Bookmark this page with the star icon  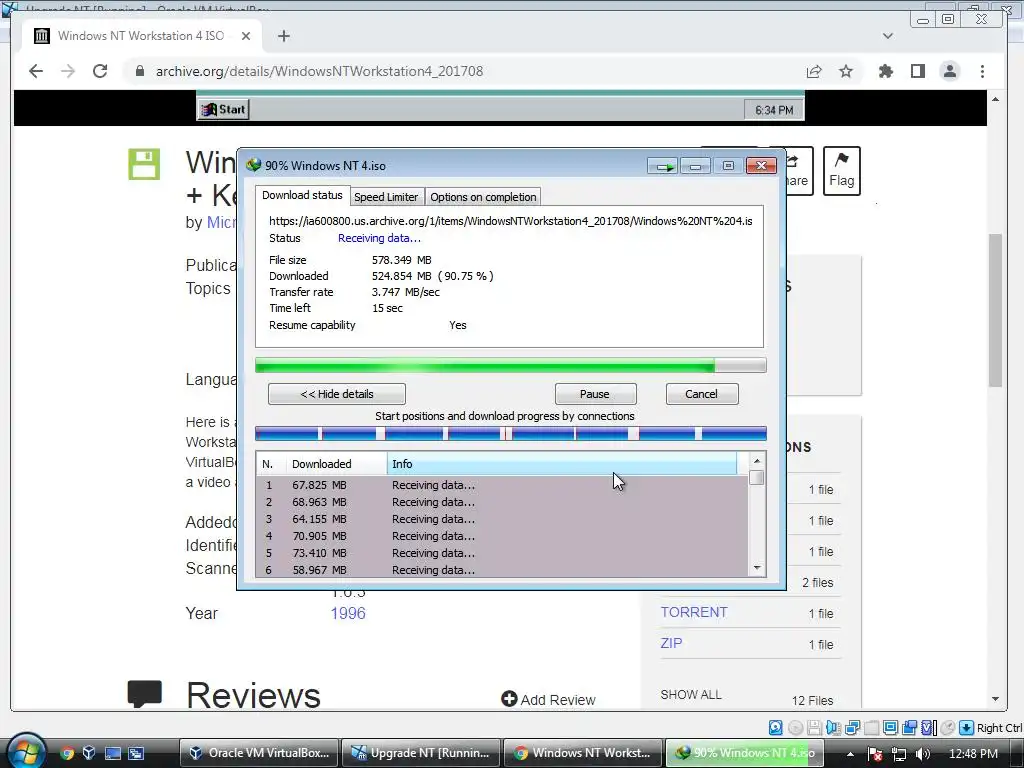tap(846, 71)
